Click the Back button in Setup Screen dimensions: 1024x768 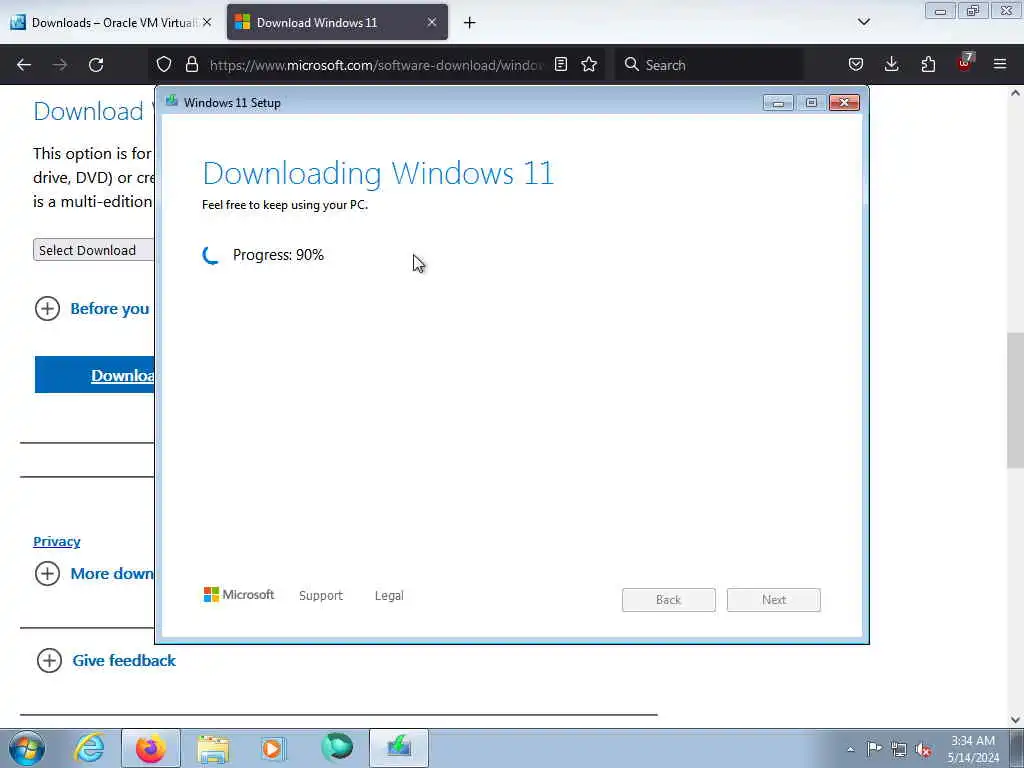click(x=669, y=600)
